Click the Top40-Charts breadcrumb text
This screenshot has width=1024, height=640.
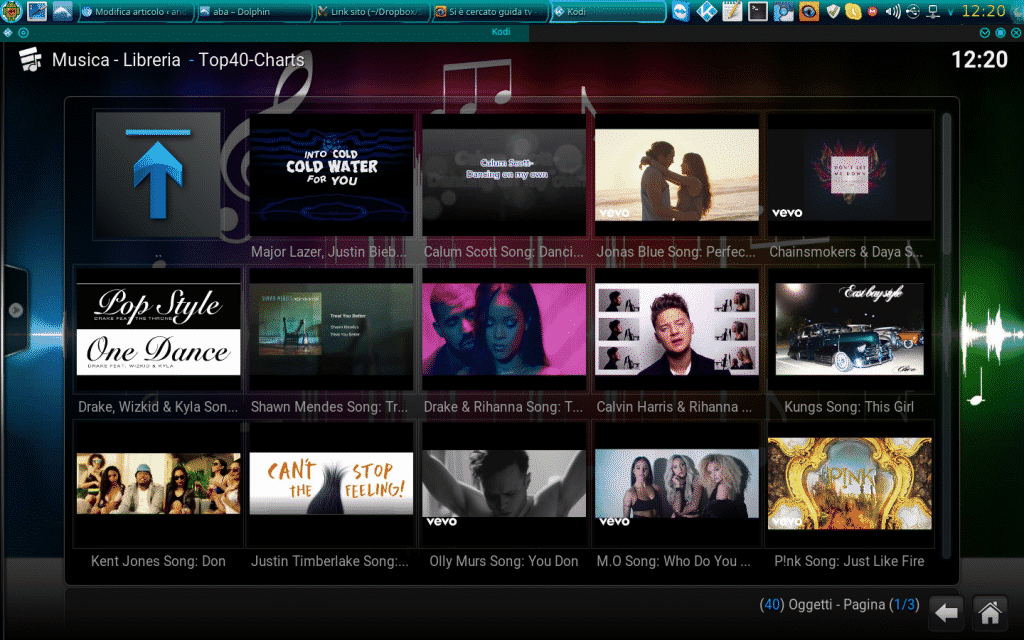pos(251,60)
